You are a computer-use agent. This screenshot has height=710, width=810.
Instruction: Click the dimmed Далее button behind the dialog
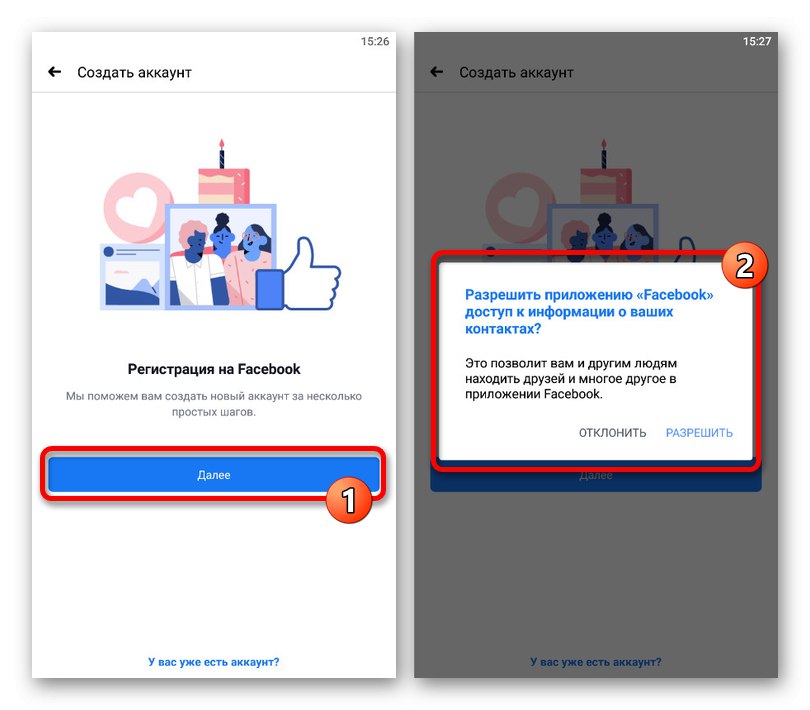pos(596,476)
